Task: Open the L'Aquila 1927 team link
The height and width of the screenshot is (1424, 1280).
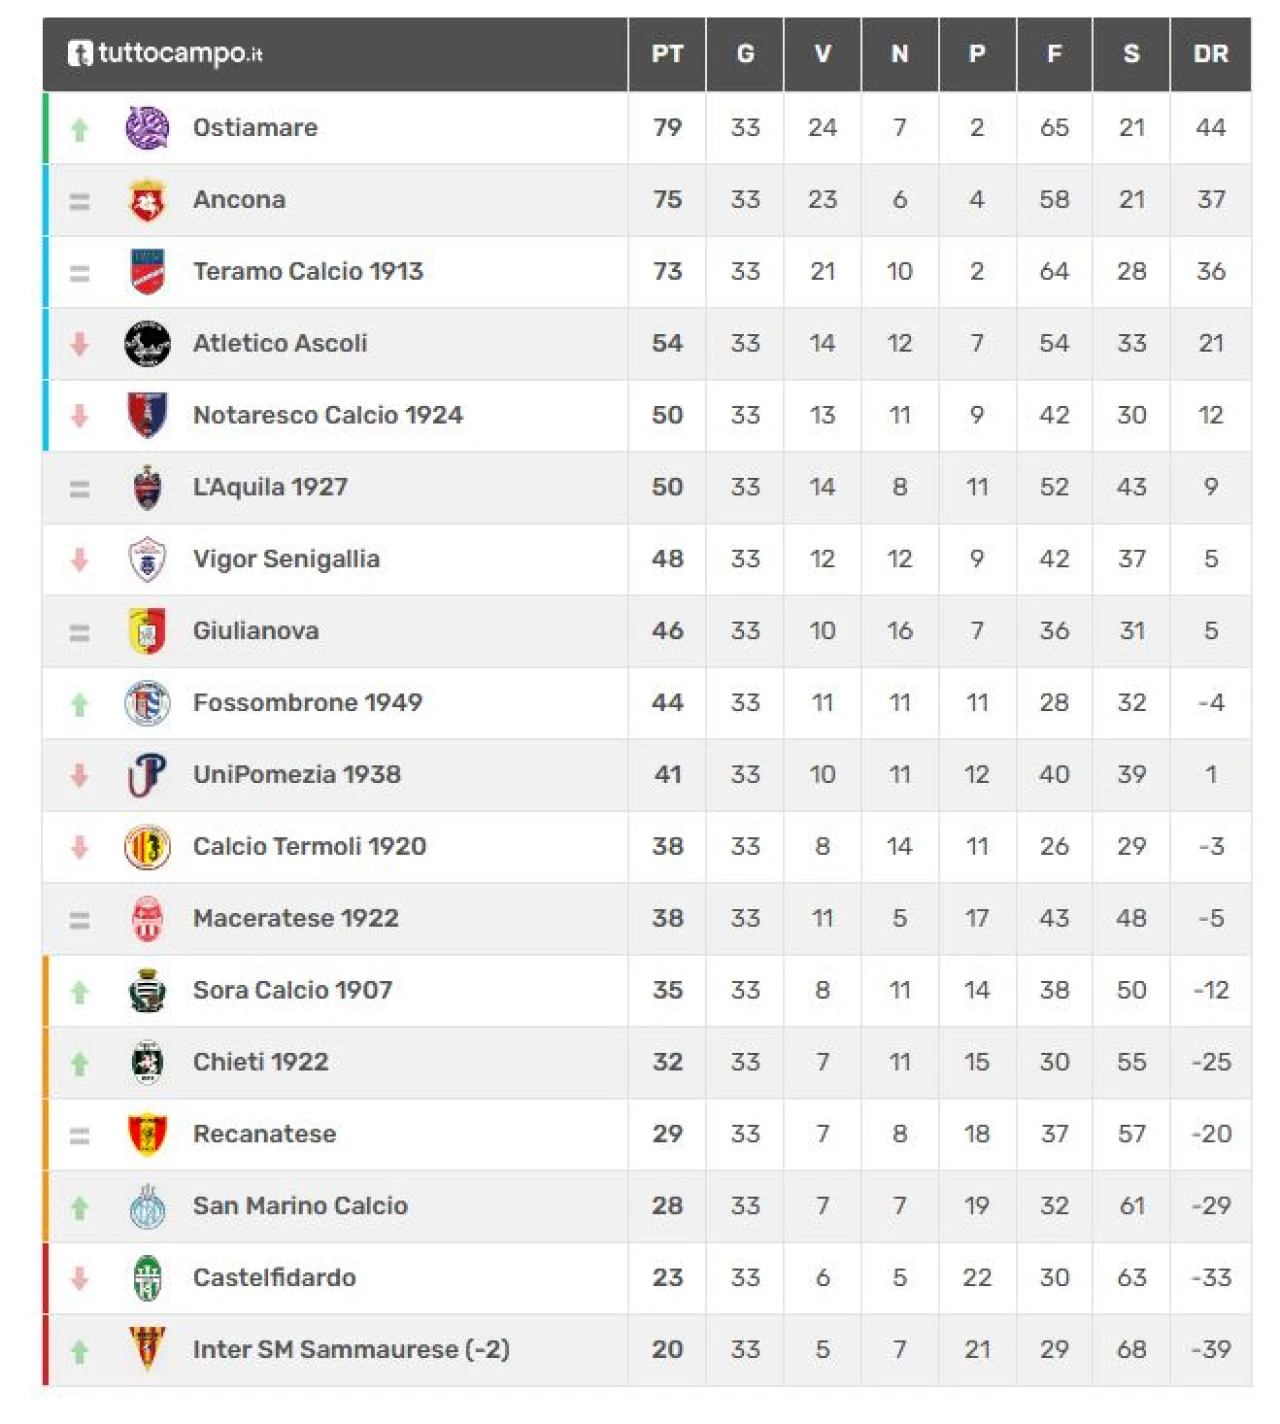Action: coord(270,488)
